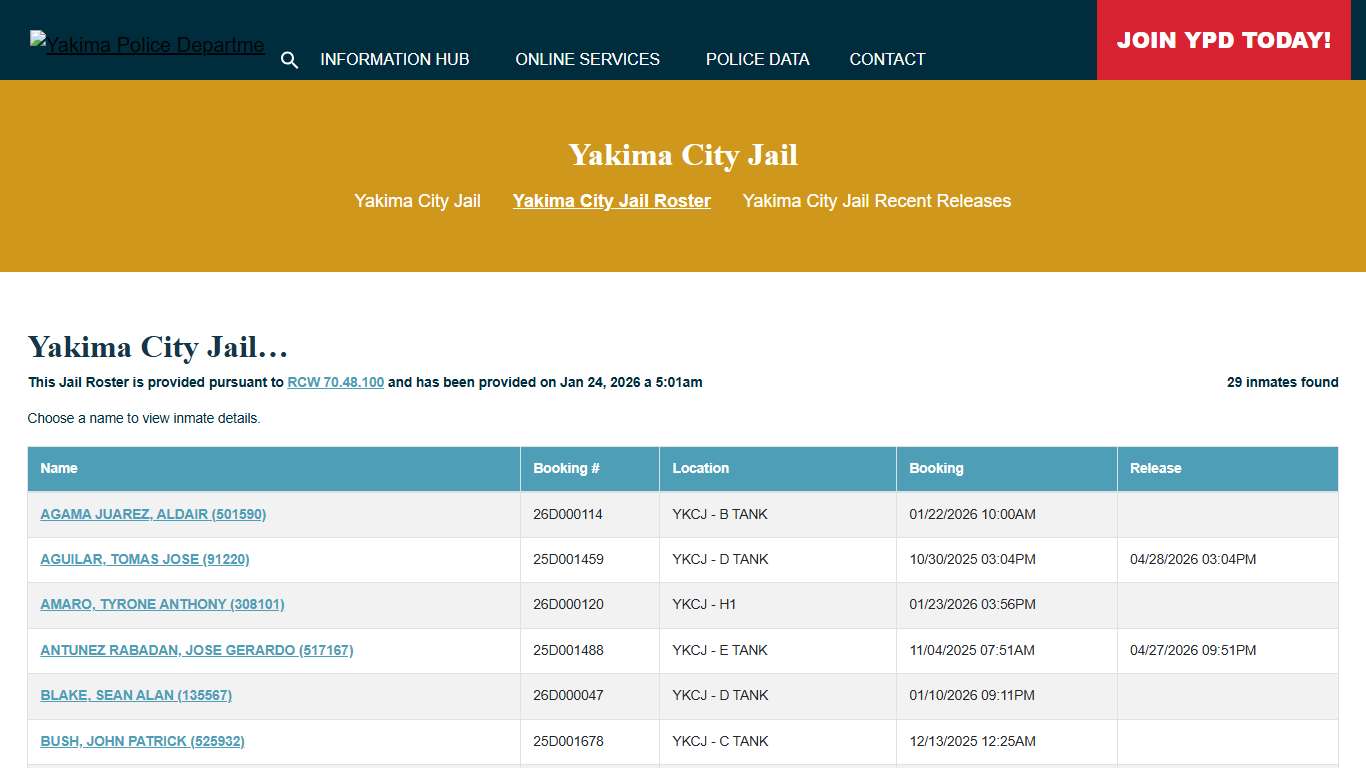Open the POLICE DATA menu
The height and width of the screenshot is (768, 1366).
pyautogui.click(x=758, y=59)
